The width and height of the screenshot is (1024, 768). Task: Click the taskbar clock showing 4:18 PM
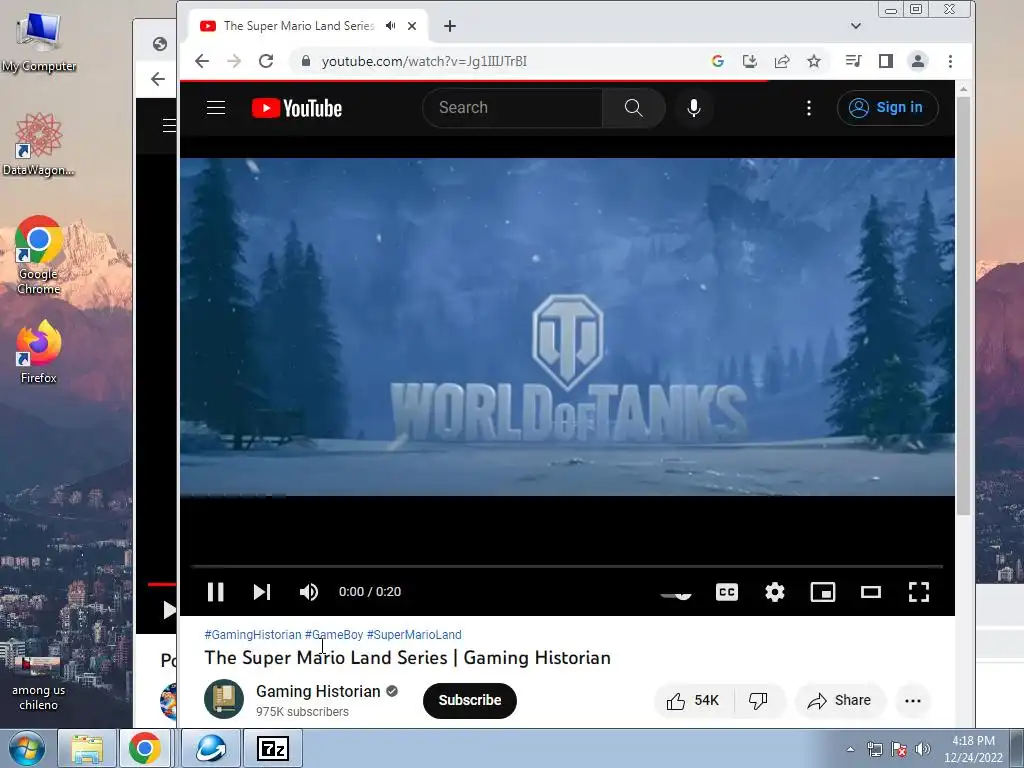click(x=973, y=749)
